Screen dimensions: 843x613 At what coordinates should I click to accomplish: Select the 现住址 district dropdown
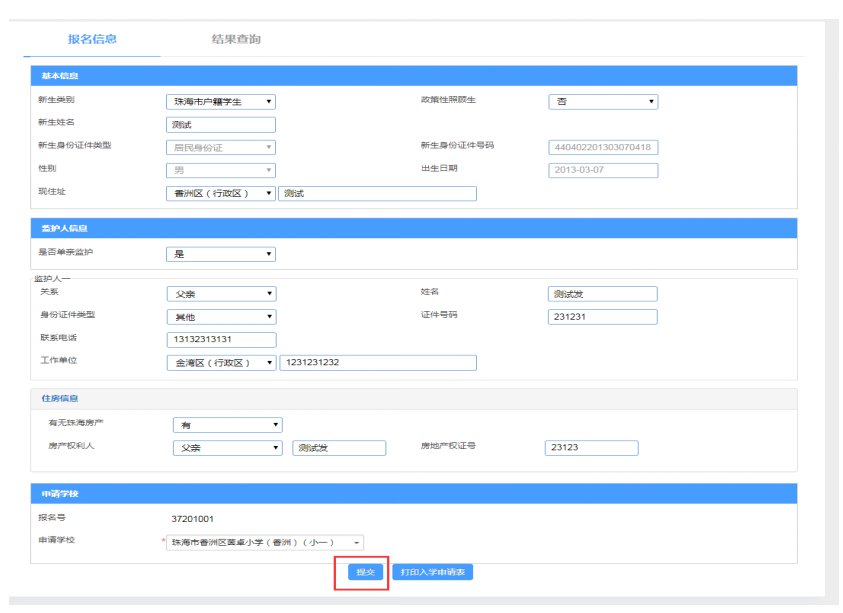coord(220,194)
